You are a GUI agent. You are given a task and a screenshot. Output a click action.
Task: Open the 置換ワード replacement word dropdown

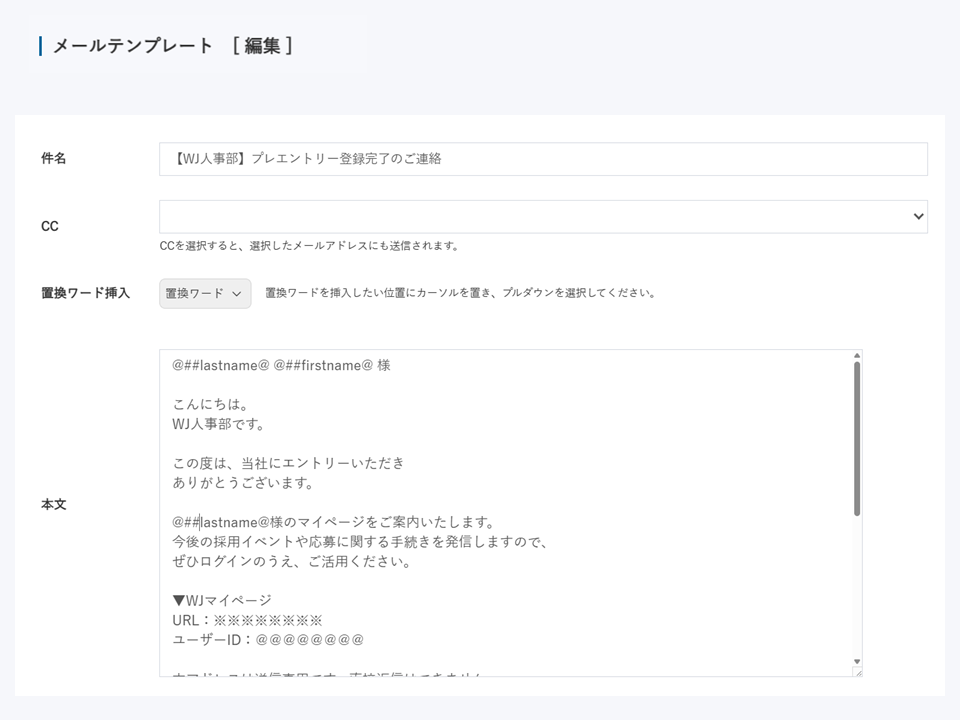(x=203, y=292)
